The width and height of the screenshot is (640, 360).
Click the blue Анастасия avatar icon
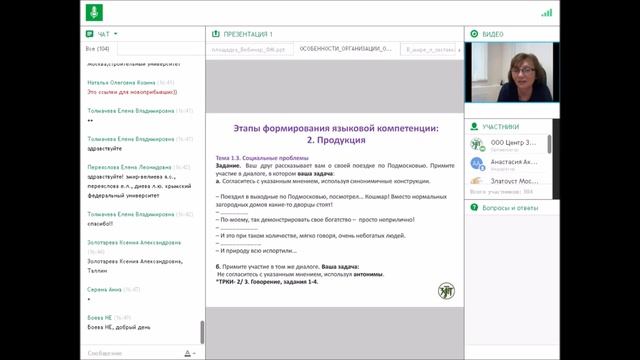pyautogui.click(x=477, y=164)
